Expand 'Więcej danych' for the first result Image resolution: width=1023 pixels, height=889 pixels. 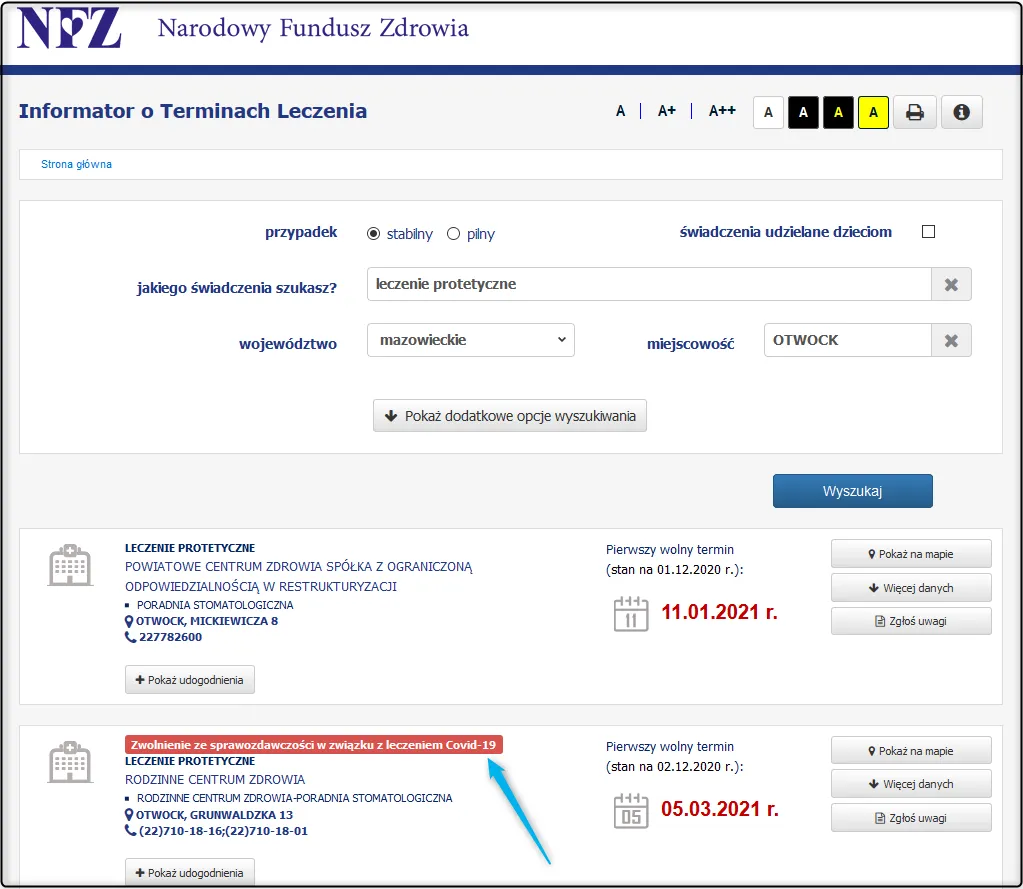910,587
